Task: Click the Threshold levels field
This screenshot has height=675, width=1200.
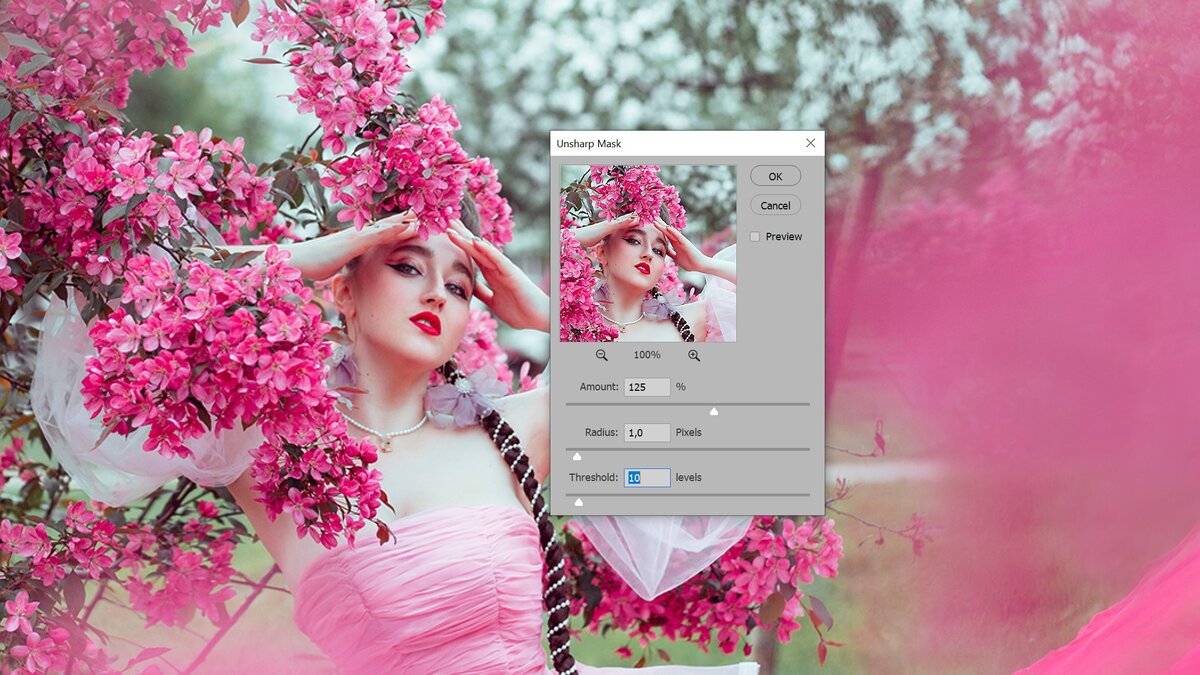Action: [x=647, y=478]
